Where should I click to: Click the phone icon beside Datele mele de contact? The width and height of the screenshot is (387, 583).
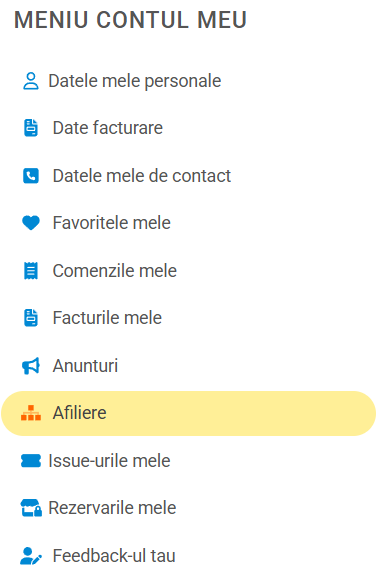[x=31, y=176]
